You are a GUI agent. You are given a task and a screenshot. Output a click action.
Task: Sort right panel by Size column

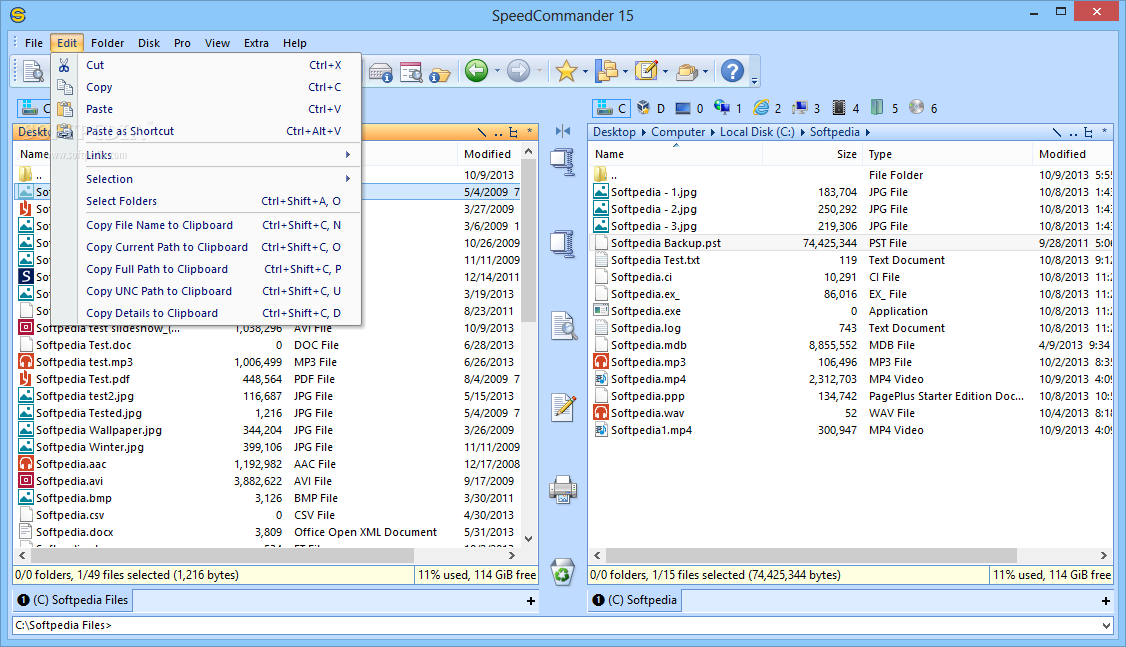pos(811,154)
